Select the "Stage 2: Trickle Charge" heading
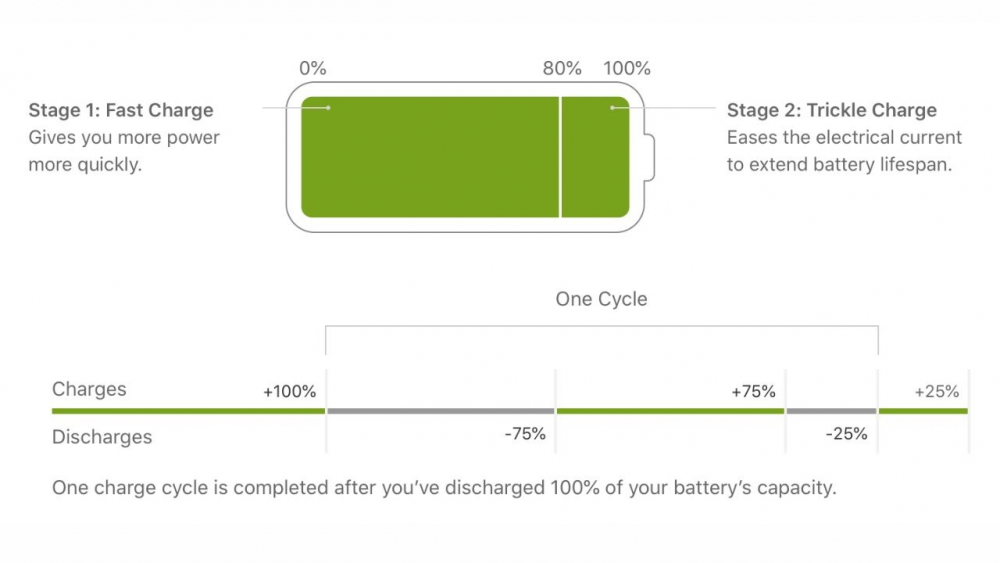 coord(832,110)
